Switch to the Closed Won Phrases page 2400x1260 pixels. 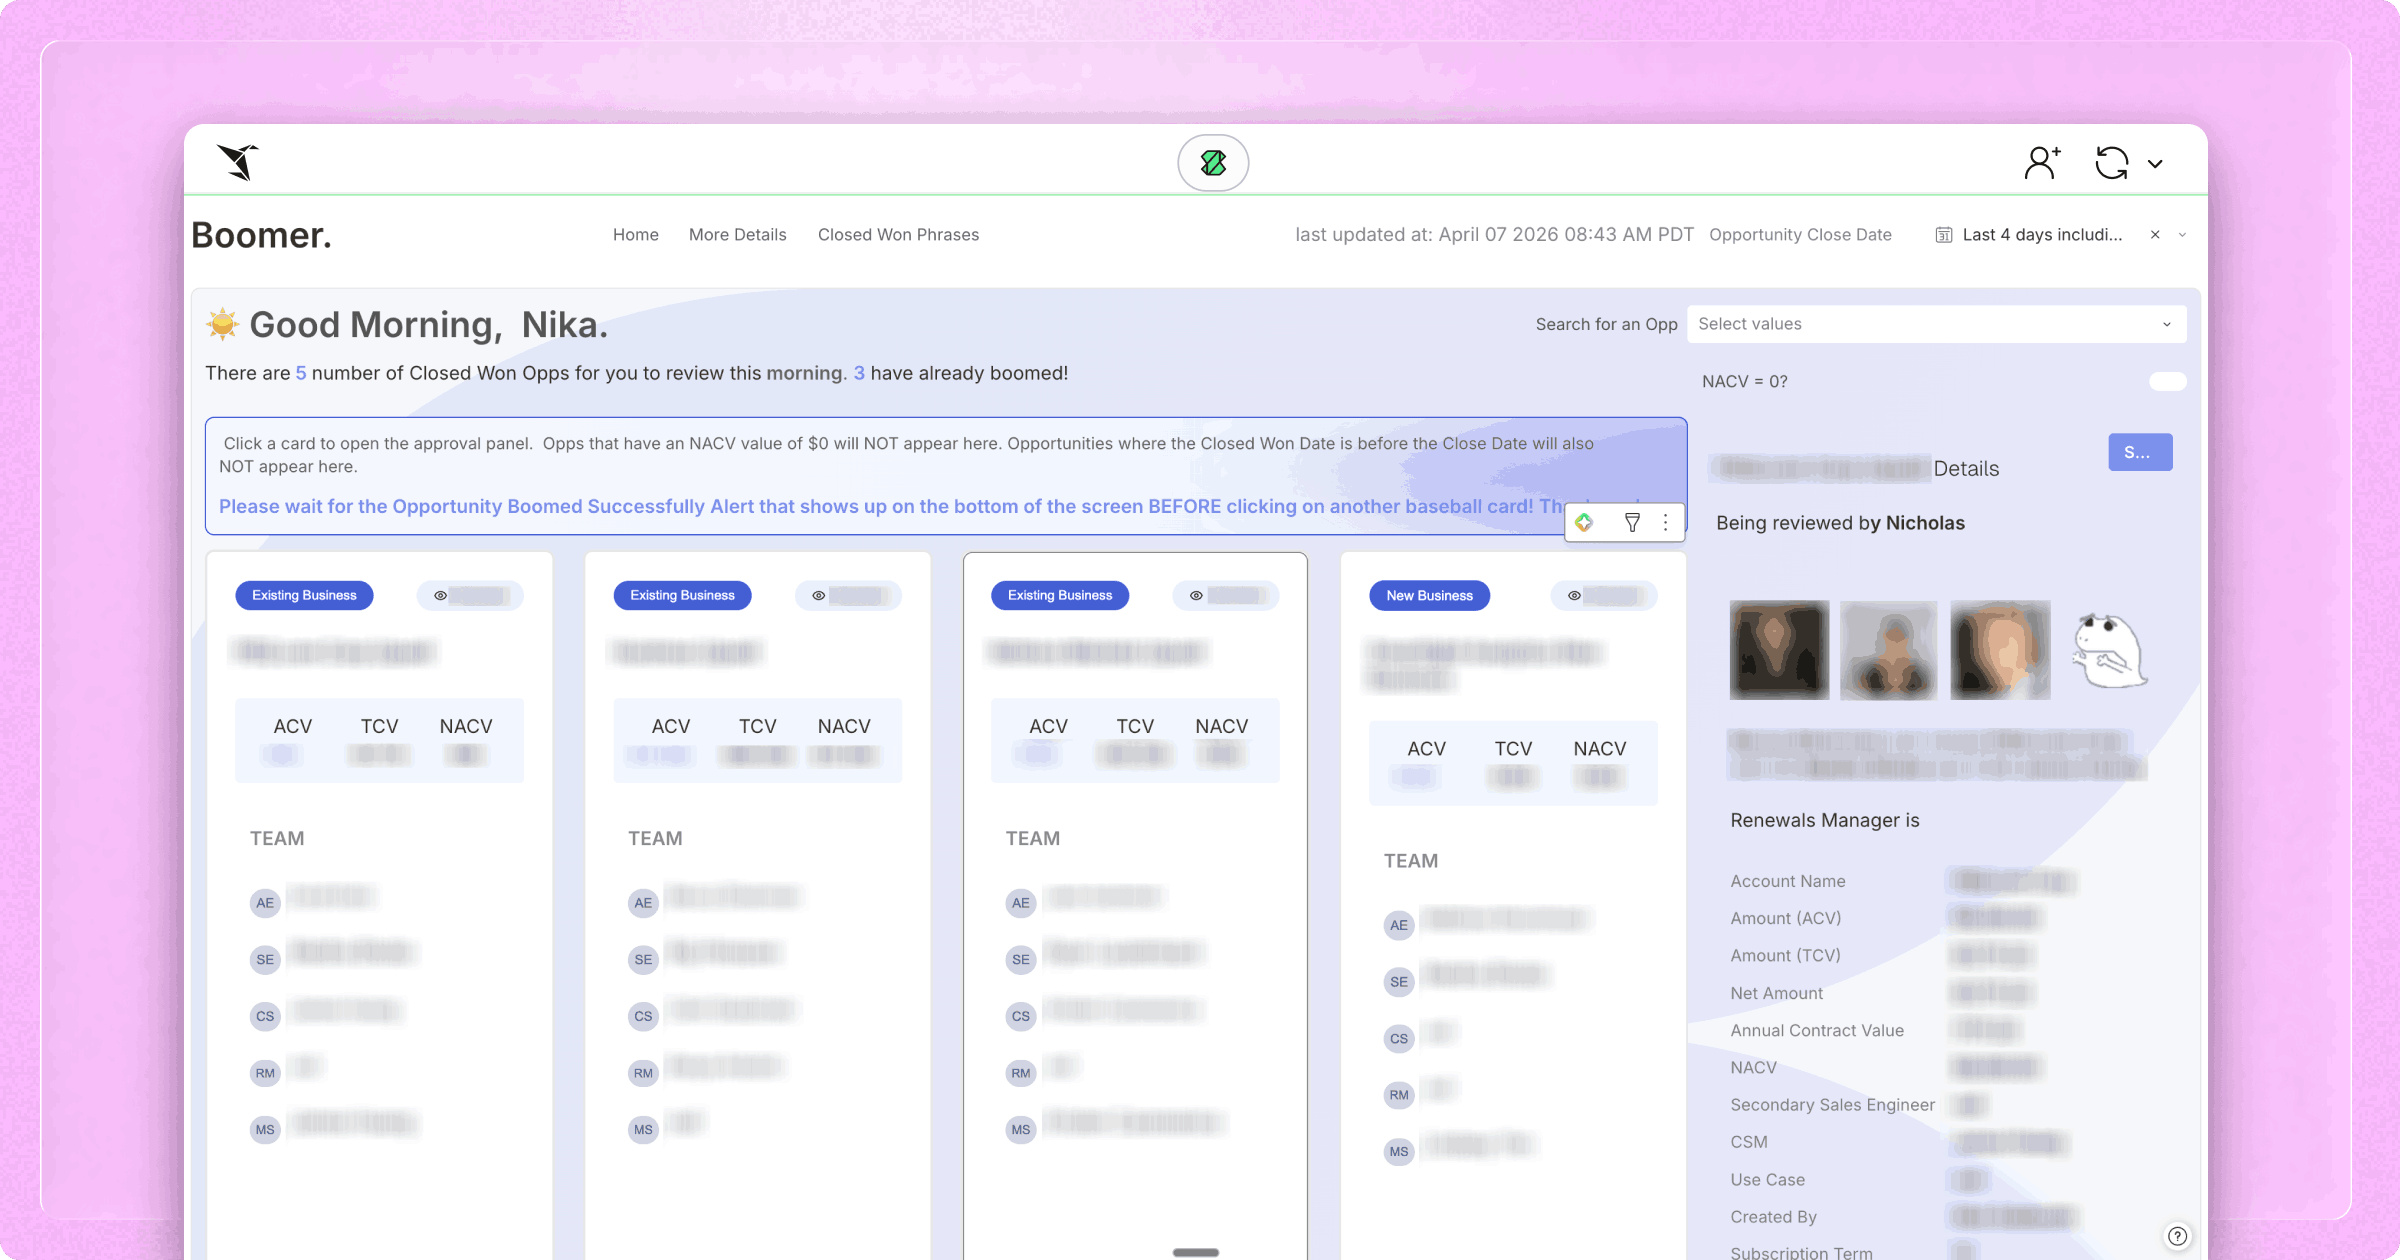[x=898, y=234]
